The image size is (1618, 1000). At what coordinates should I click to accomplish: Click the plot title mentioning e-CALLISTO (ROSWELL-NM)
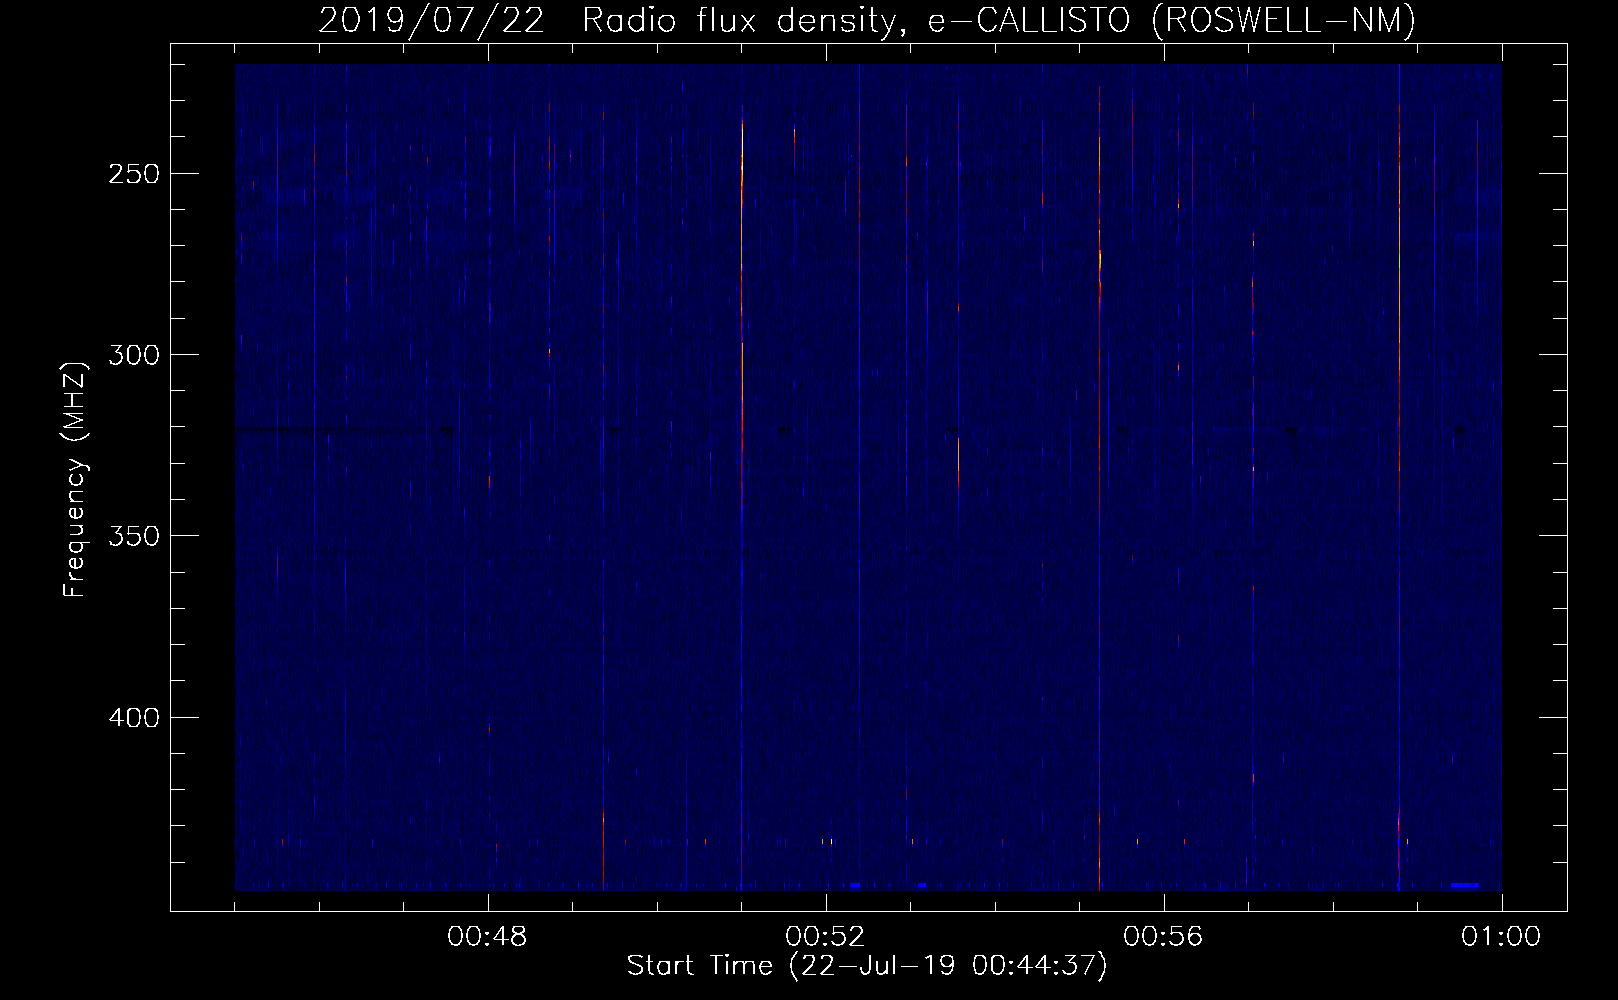867,20
